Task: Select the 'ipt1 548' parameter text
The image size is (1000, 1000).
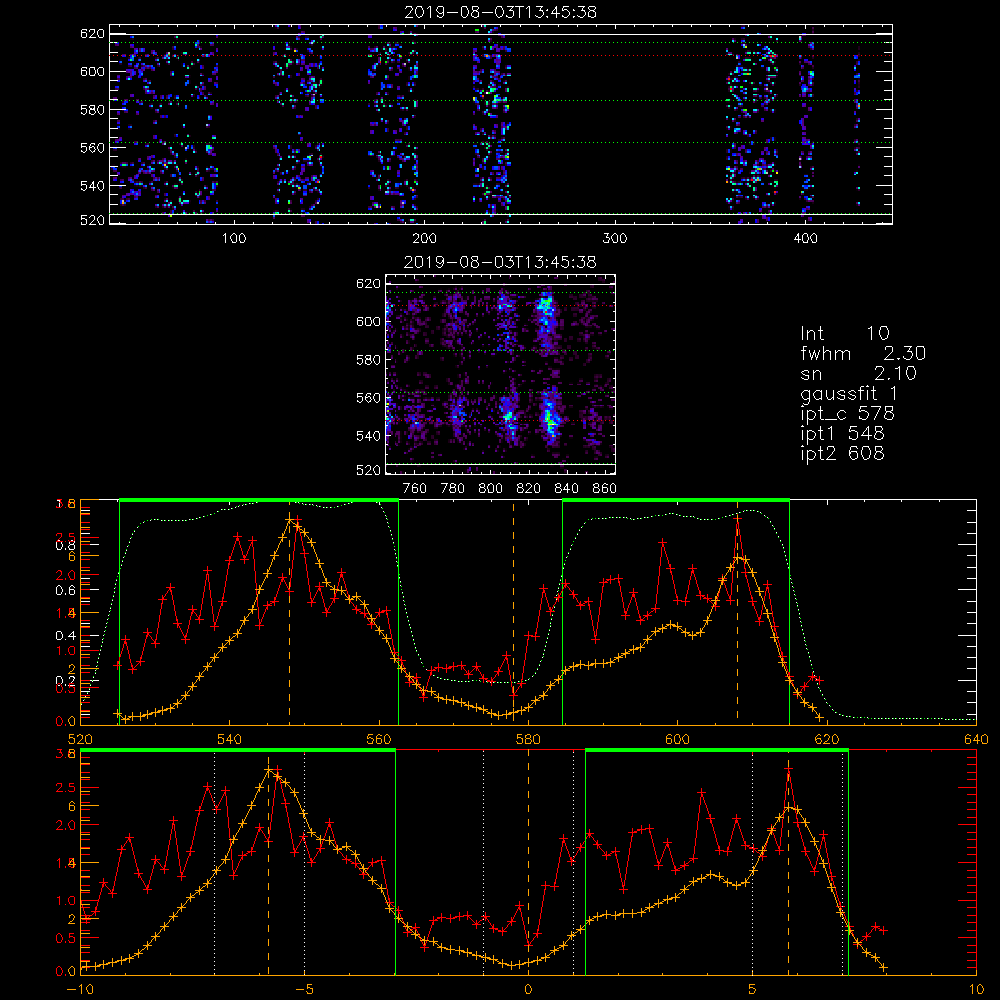Action: 842,434
